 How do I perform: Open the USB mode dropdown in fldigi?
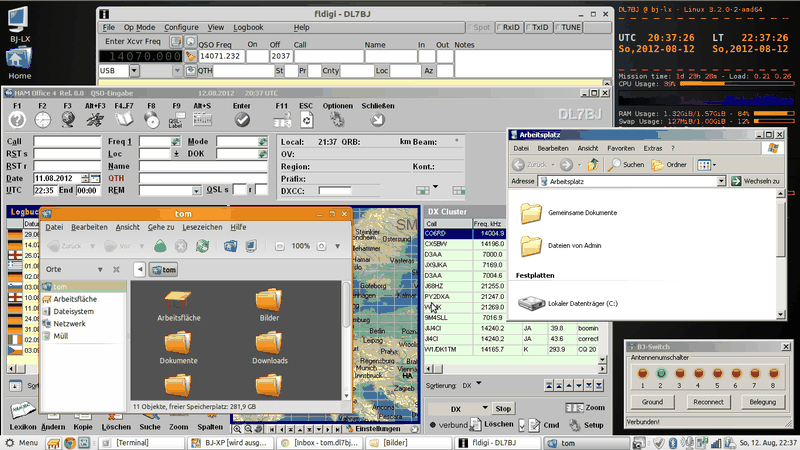click(x=134, y=70)
